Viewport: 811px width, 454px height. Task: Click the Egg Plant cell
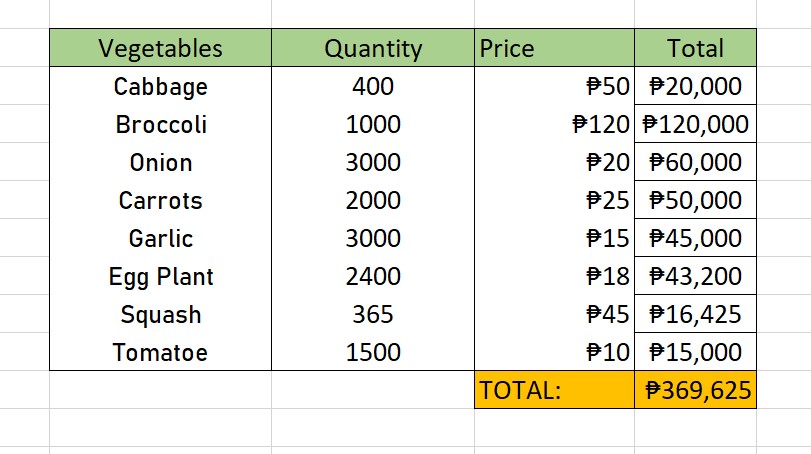(x=160, y=277)
